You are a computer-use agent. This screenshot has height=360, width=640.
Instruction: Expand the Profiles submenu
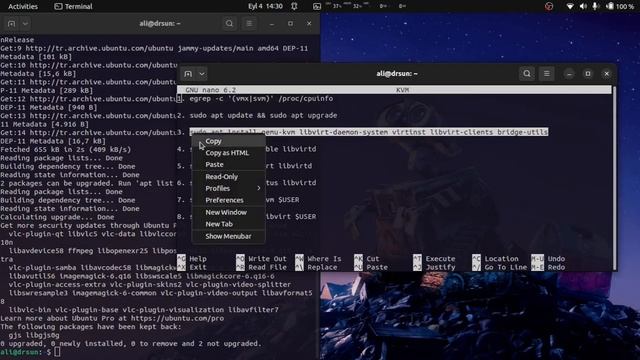[x=229, y=189]
